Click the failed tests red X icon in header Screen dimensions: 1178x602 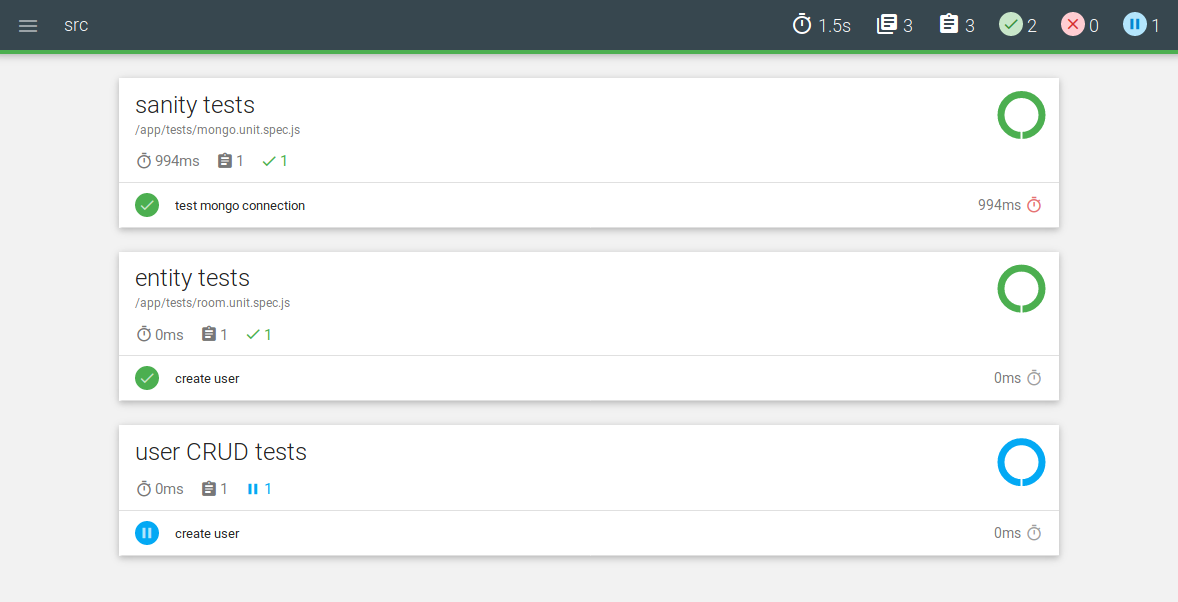(1073, 25)
